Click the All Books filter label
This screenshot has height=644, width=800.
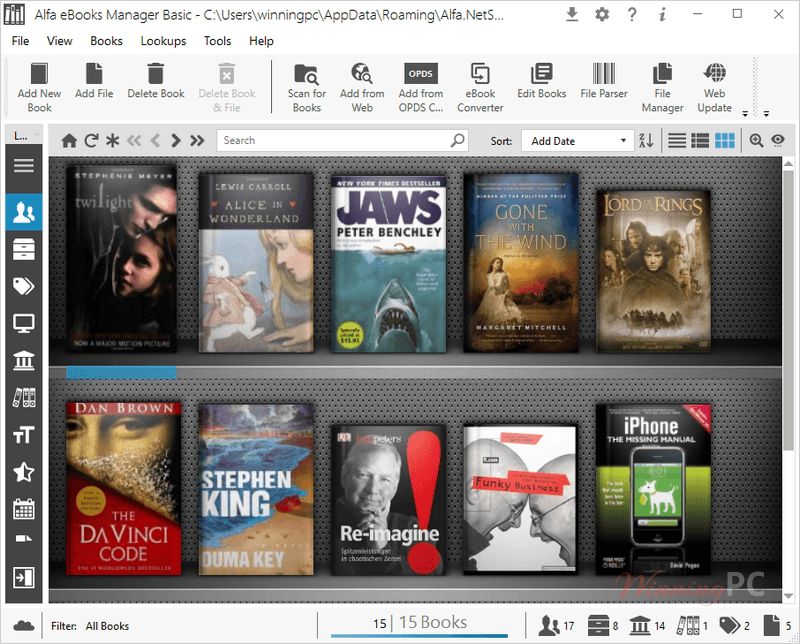point(107,626)
